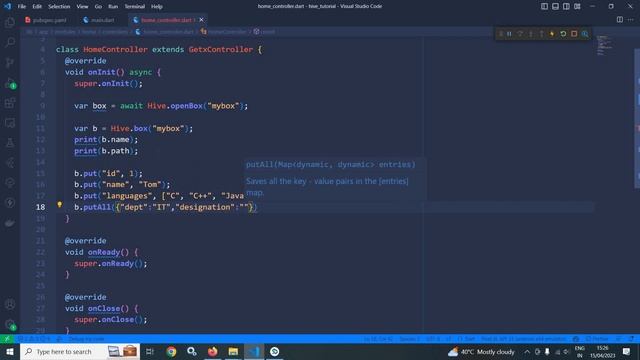Image resolution: width=640 pixels, height=360 pixels.
Task: Click 'openBox' method call in code
Action: pos(187,106)
